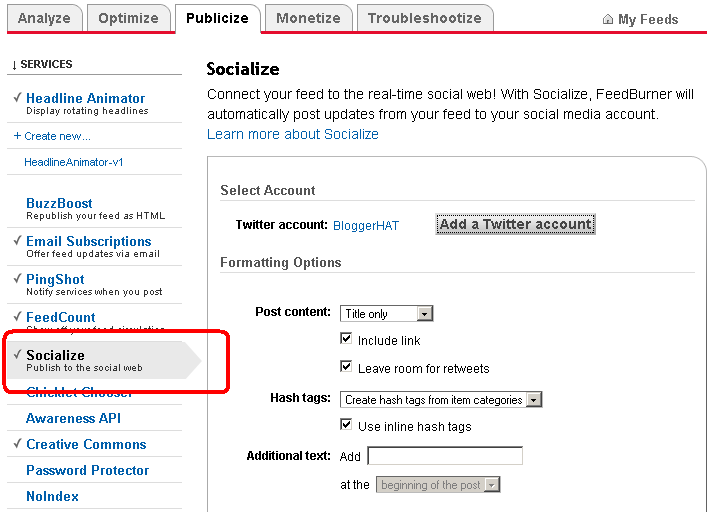This screenshot has height=512, width=710.
Task: Open the 'Hash tags' dropdown
Action: tap(440, 400)
